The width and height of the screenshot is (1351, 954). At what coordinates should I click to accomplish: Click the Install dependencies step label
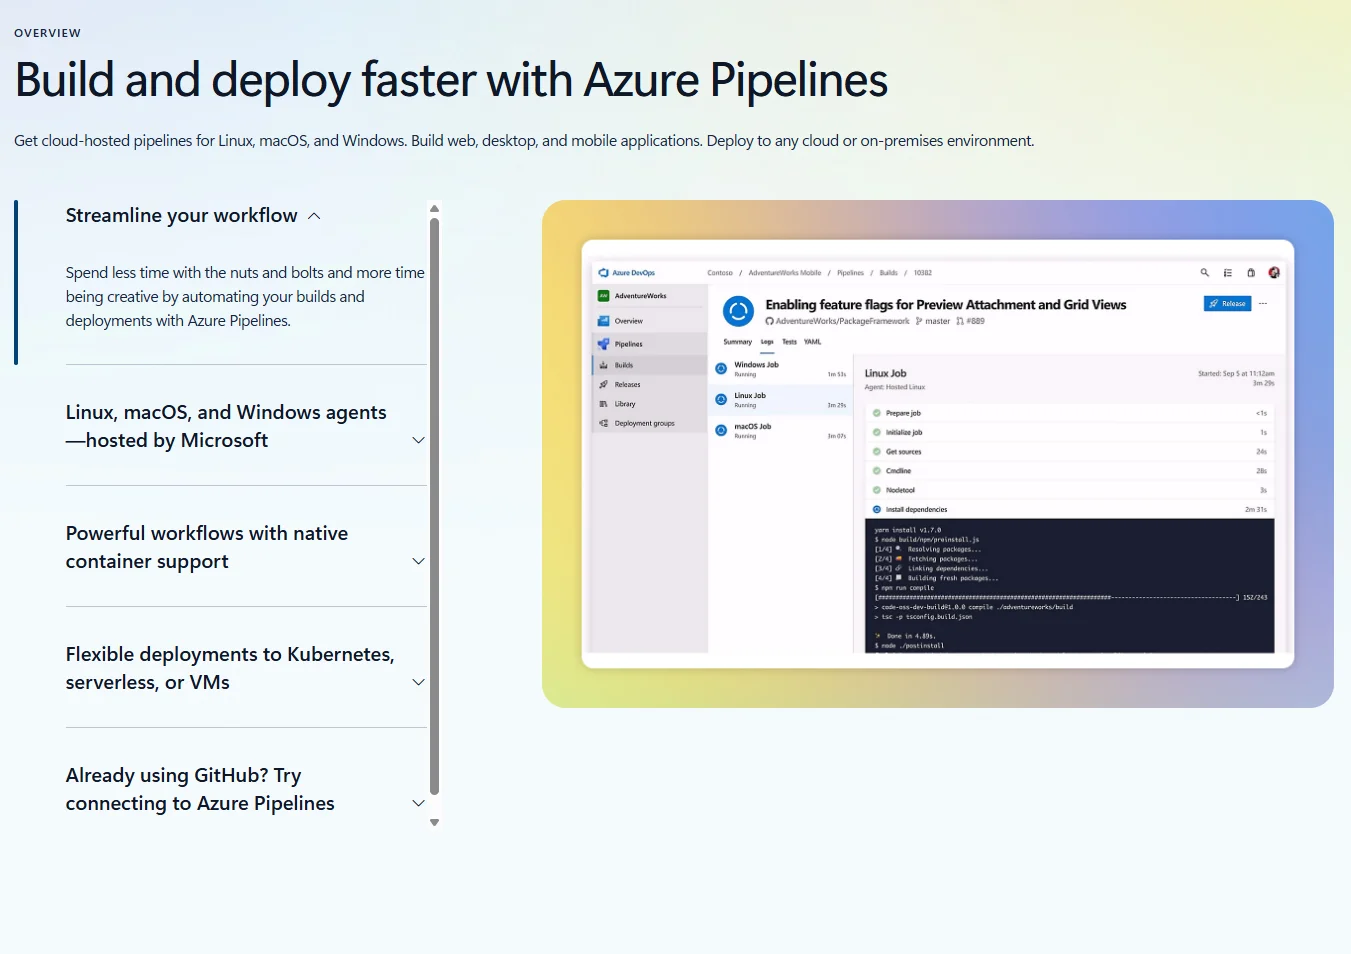pyautogui.click(x=917, y=510)
